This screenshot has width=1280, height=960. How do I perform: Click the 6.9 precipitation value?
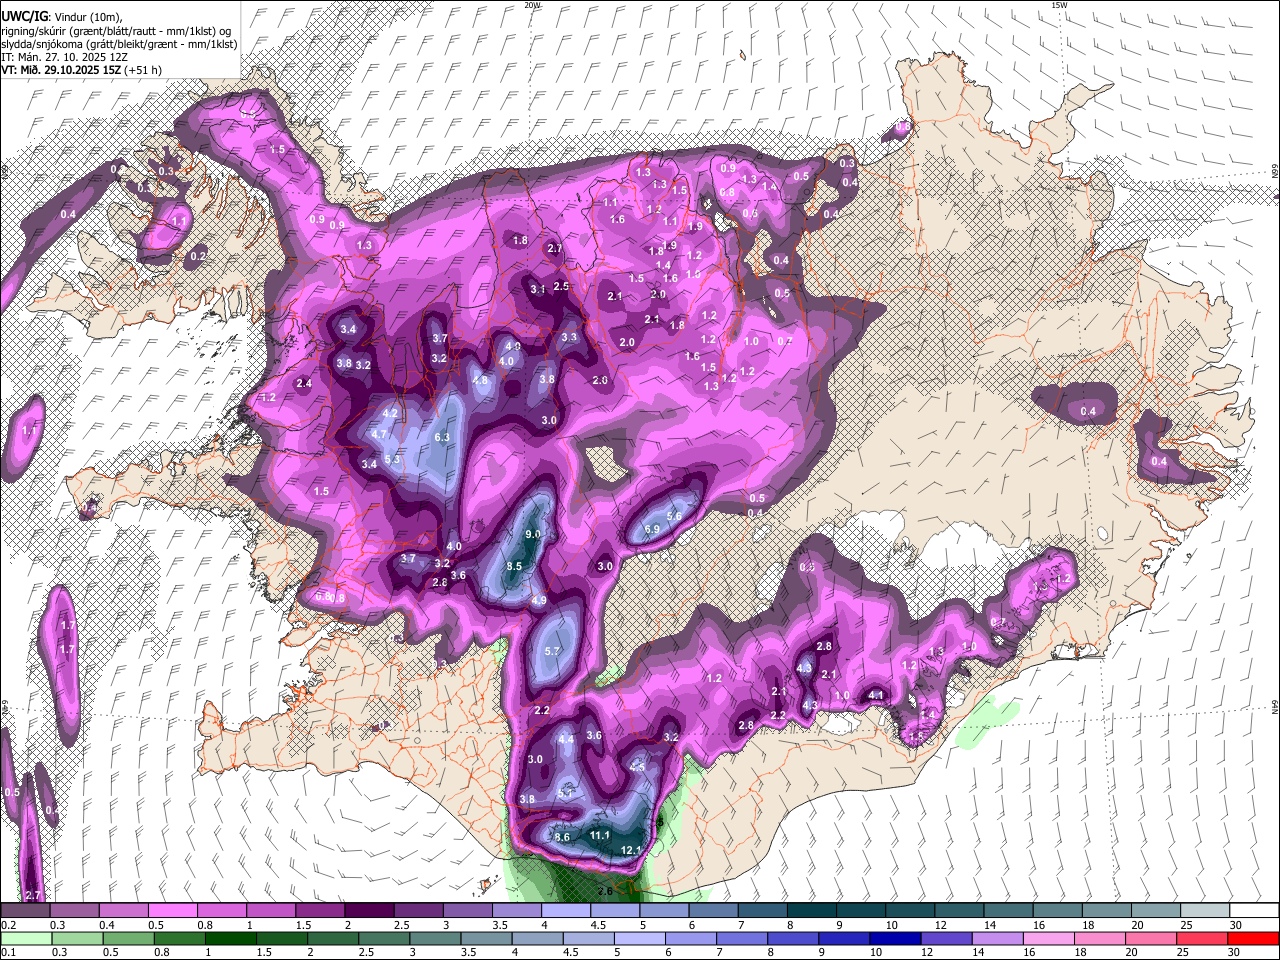[x=652, y=529]
